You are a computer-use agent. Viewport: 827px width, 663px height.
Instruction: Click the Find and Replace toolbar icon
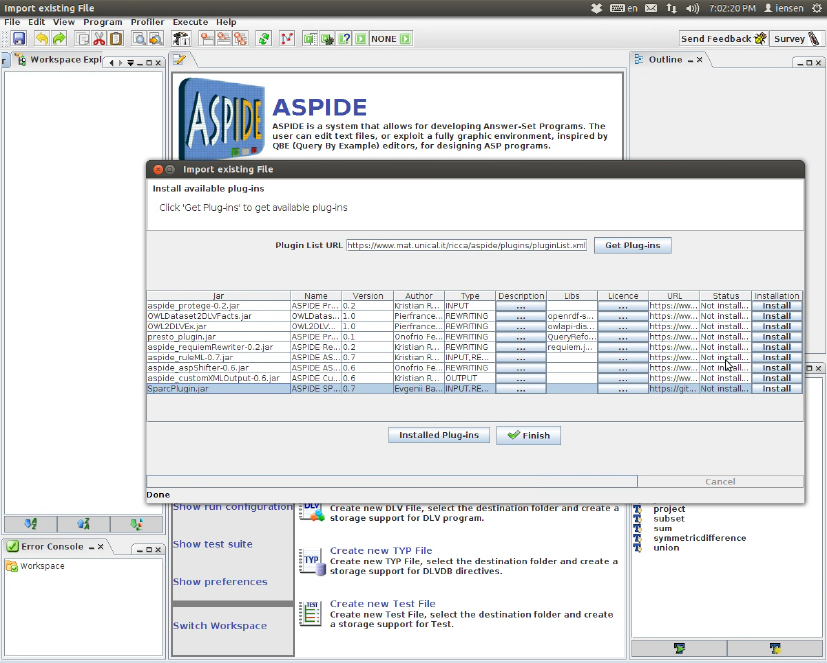[x=156, y=39]
